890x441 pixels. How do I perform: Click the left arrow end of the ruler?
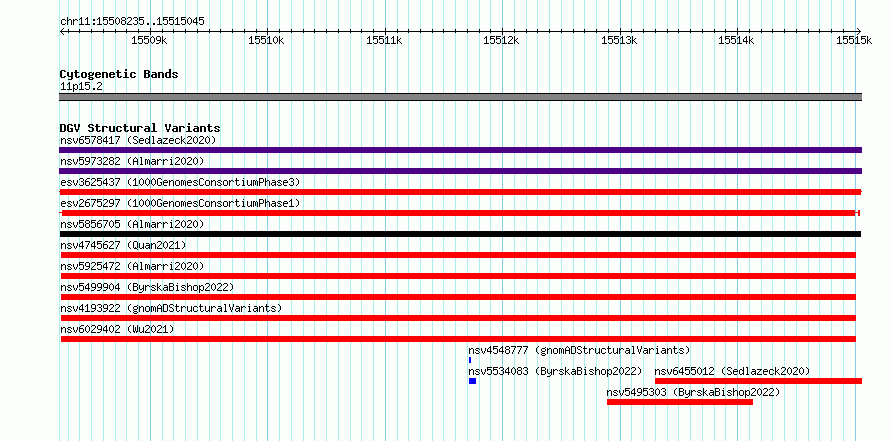(62, 31)
